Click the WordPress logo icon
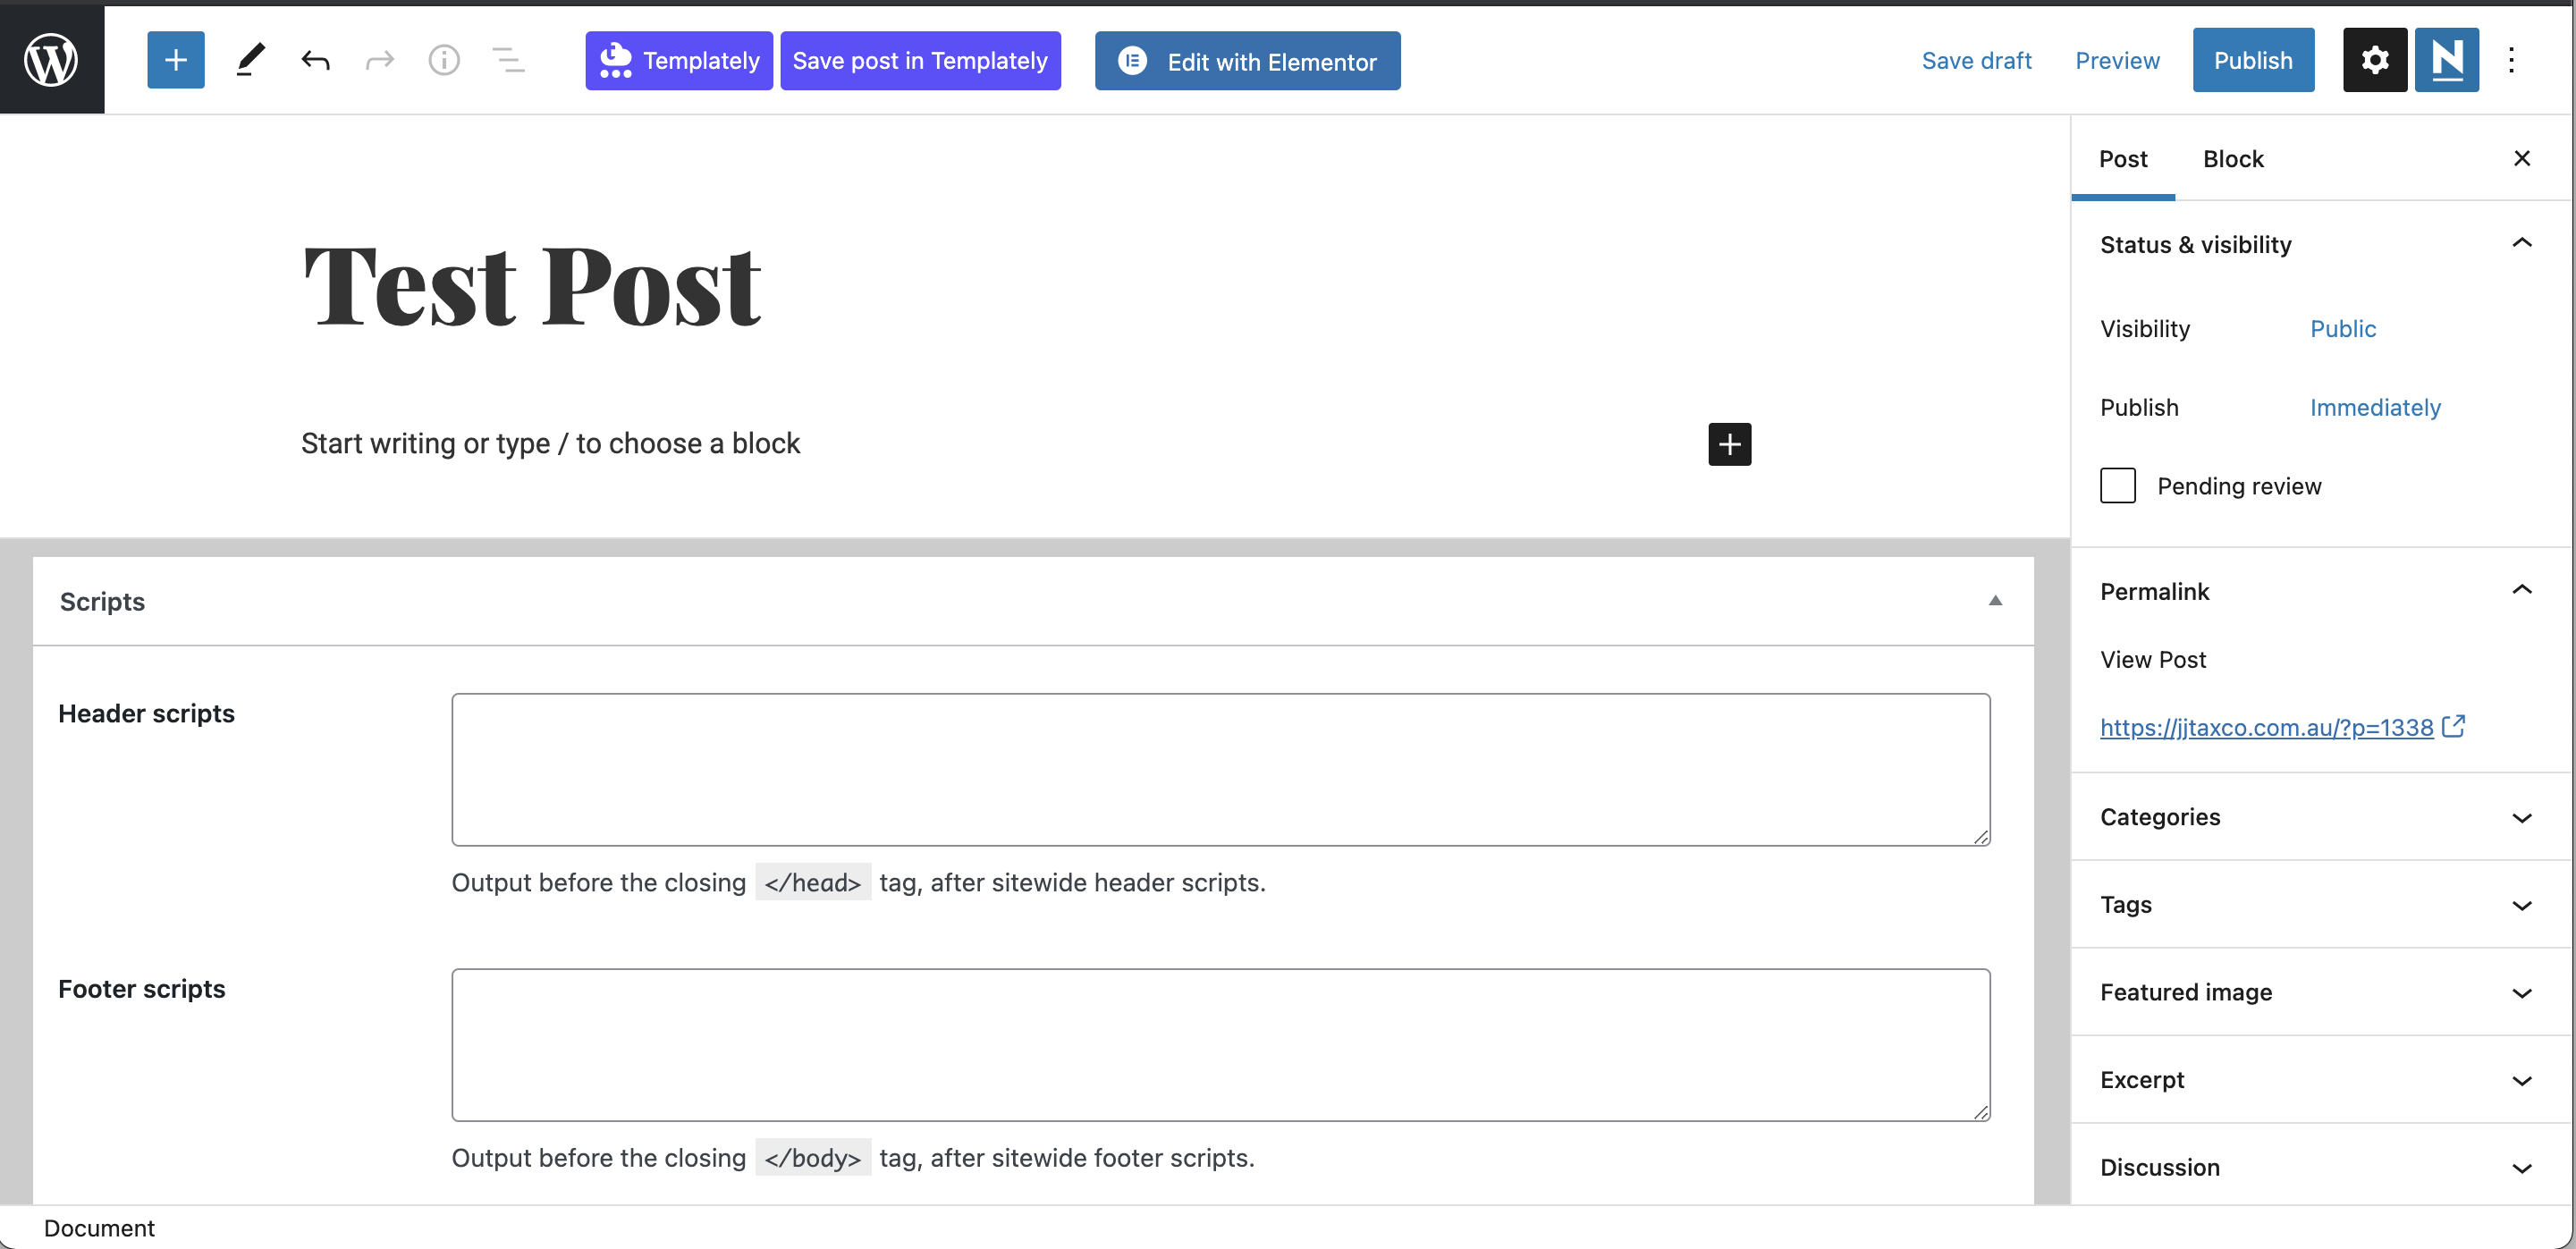The height and width of the screenshot is (1249, 2576). pos(52,60)
